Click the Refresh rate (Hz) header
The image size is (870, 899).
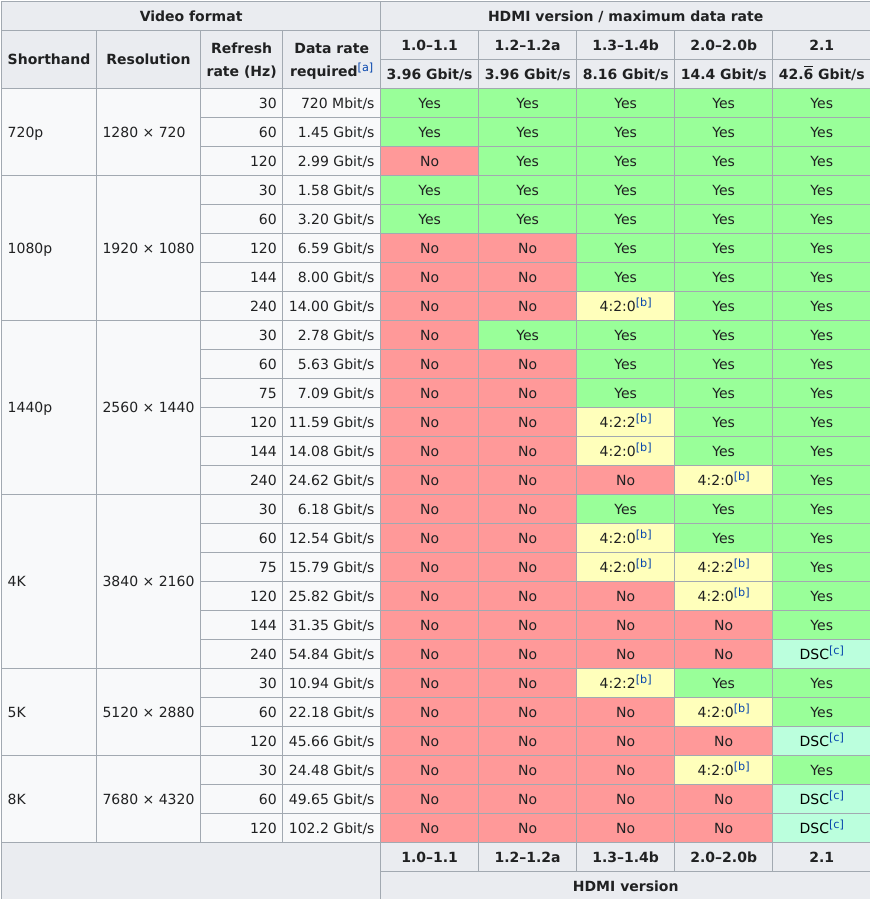(x=240, y=59)
